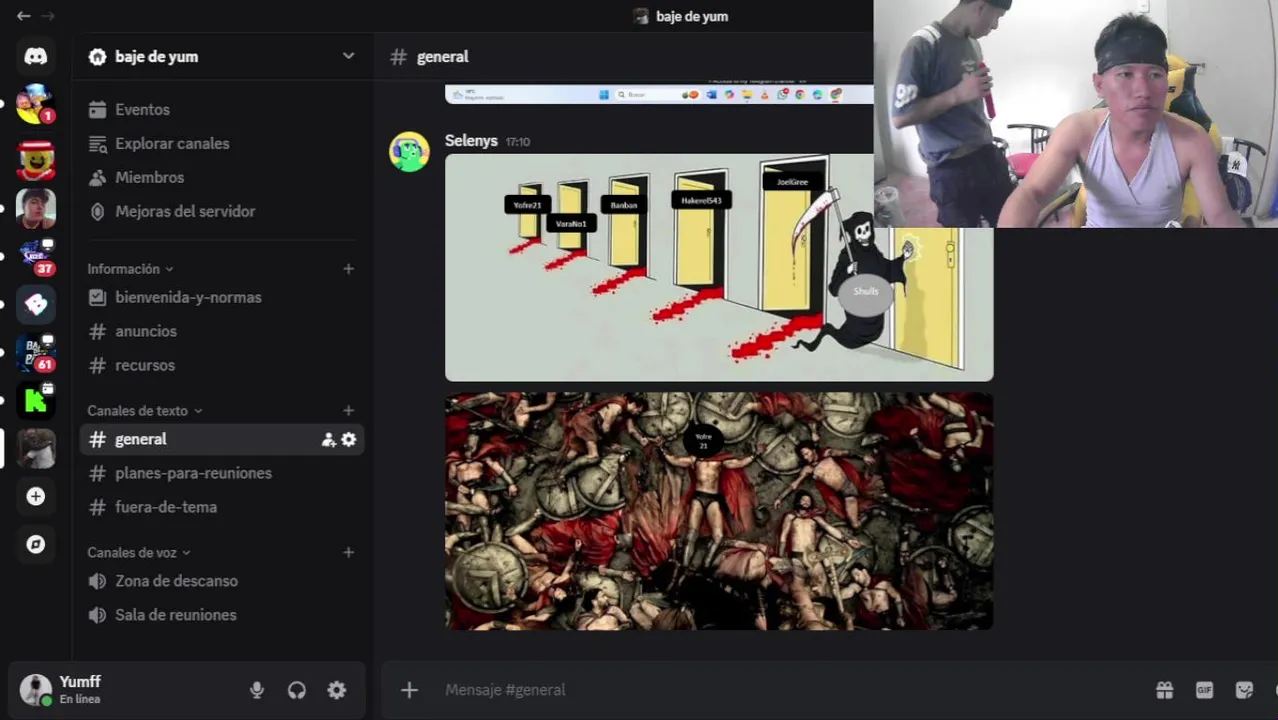Open server with badge showing 1
Screen dimensions: 1278x720
click(x=36, y=104)
